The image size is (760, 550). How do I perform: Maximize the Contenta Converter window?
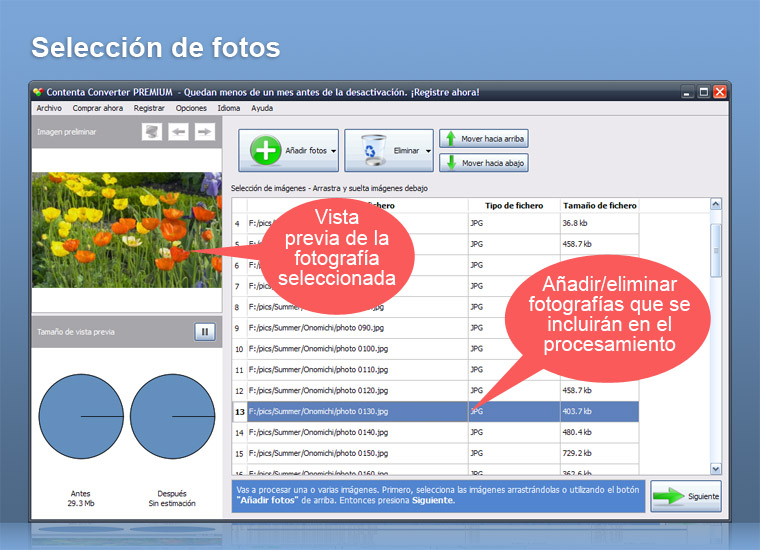703,92
